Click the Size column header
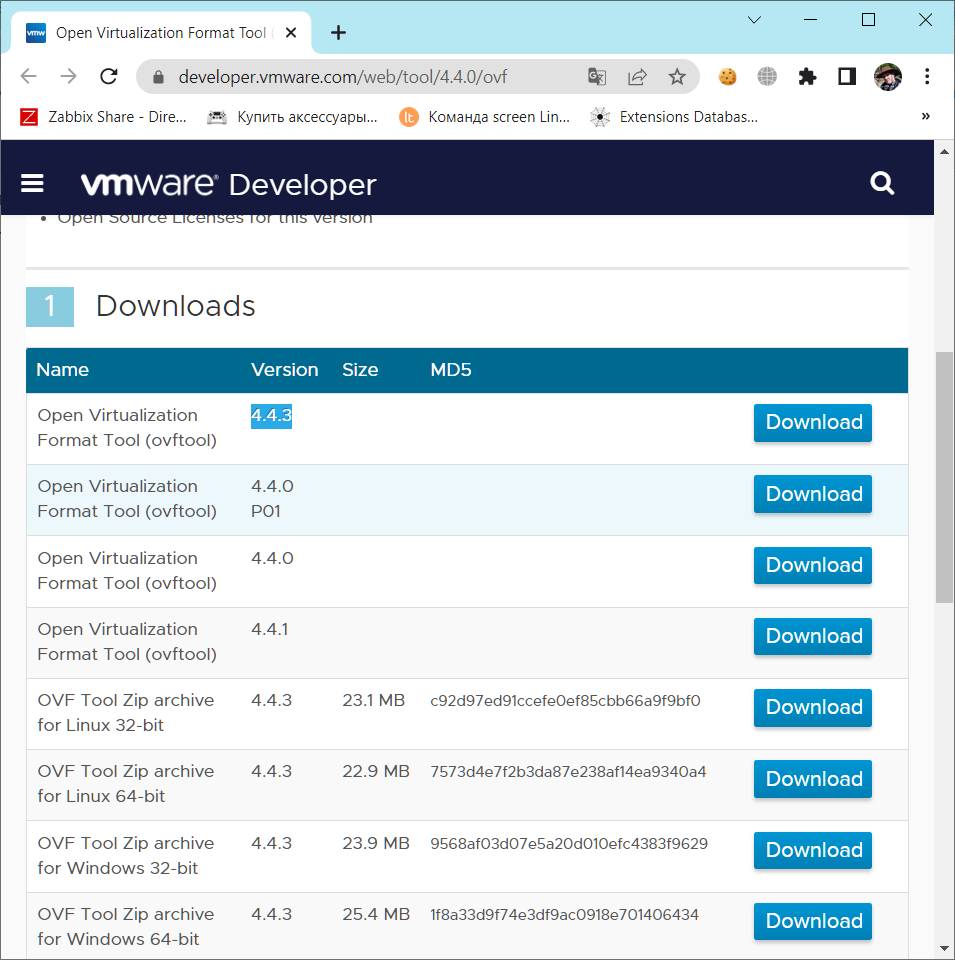This screenshot has width=955, height=960. tap(360, 370)
